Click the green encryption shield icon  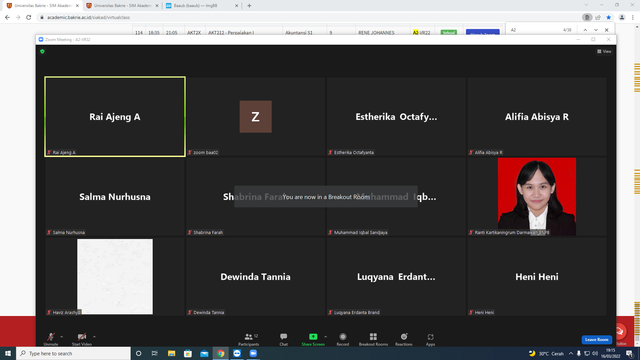42,51
